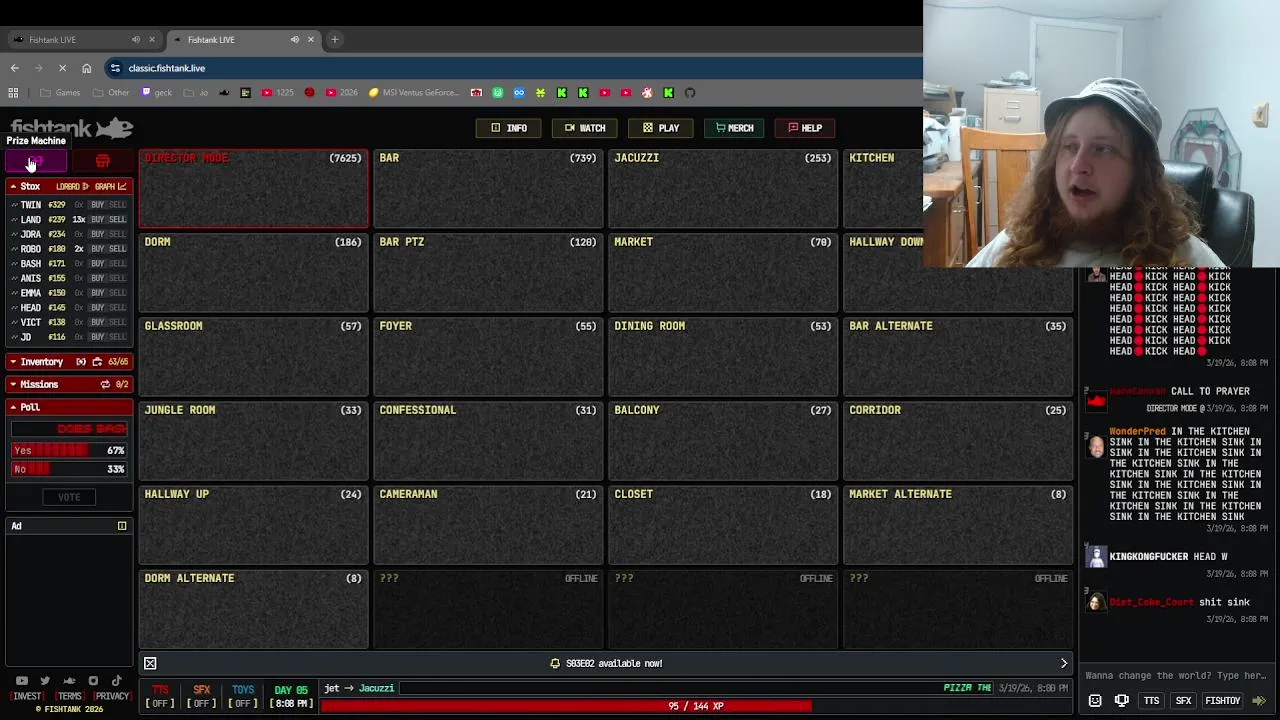Select No in the poll
1280x720 pixels.
pyautogui.click(x=69, y=469)
